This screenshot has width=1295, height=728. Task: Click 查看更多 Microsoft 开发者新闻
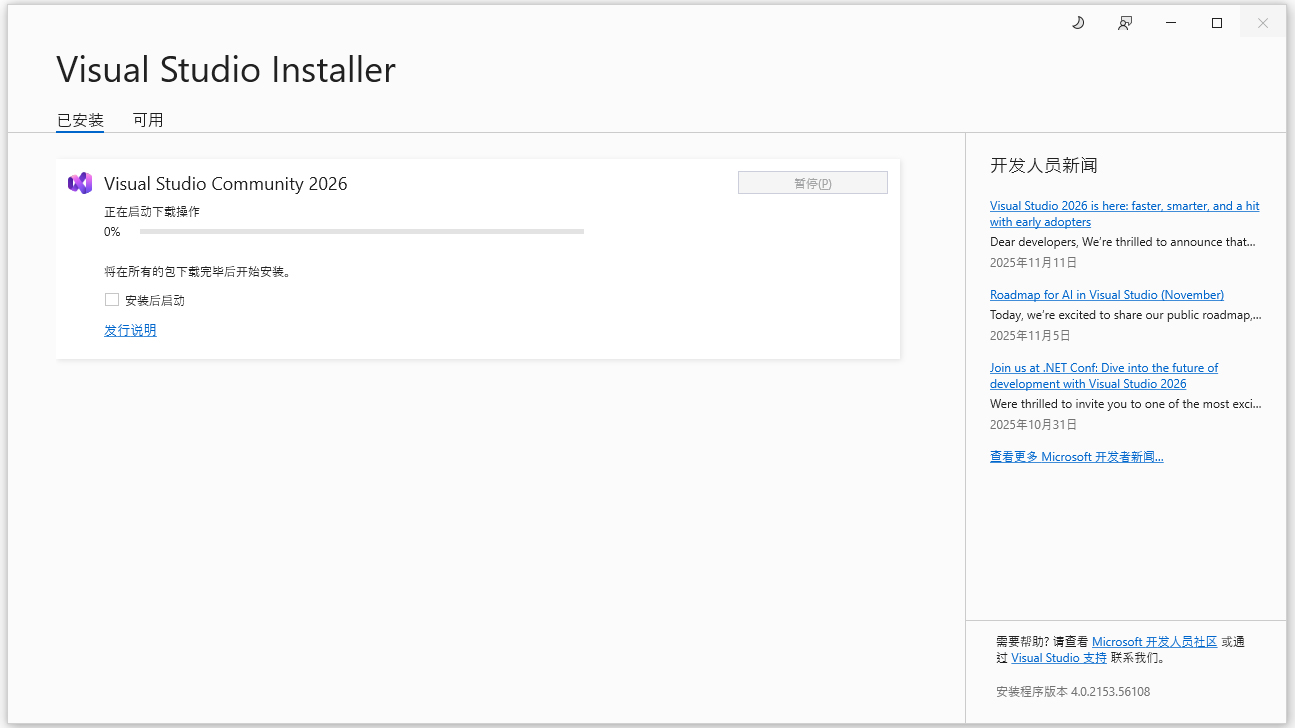tap(1076, 456)
